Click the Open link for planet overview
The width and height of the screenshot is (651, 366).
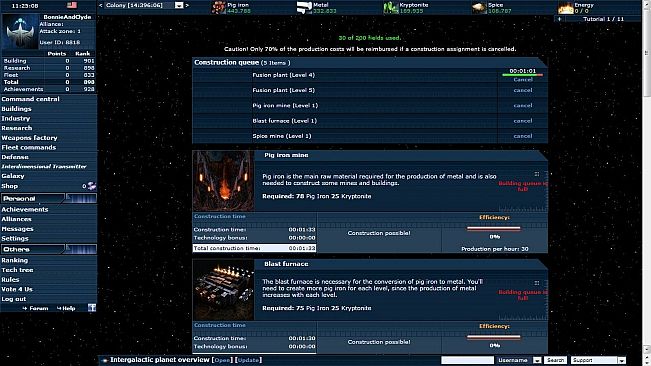click(x=222, y=360)
